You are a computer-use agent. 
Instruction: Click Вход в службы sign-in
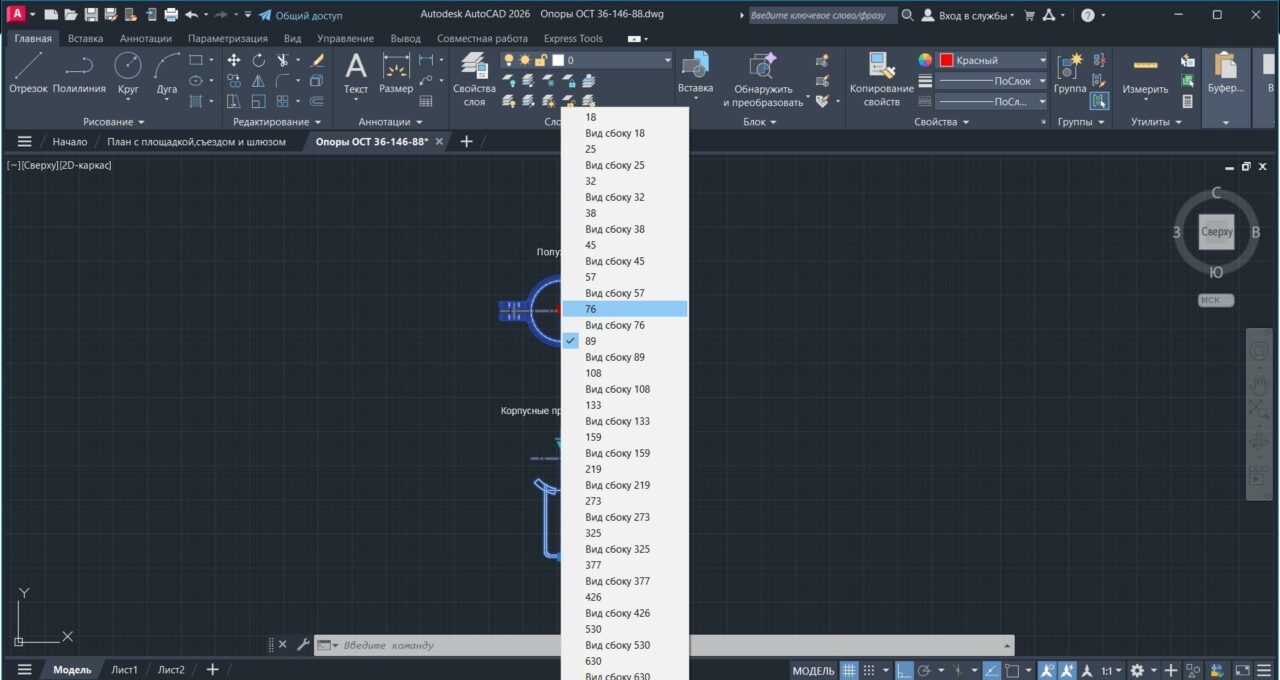[x=967, y=15]
